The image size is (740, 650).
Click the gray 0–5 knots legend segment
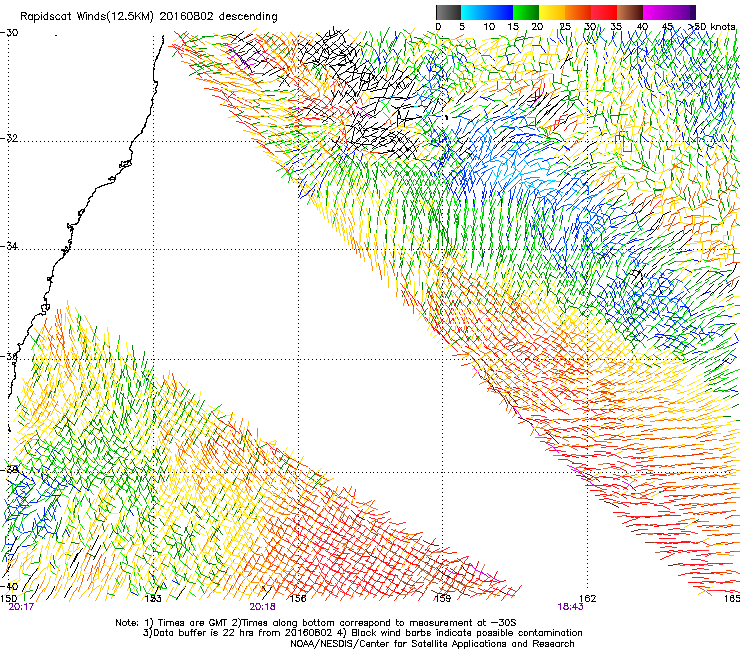tap(448, 12)
